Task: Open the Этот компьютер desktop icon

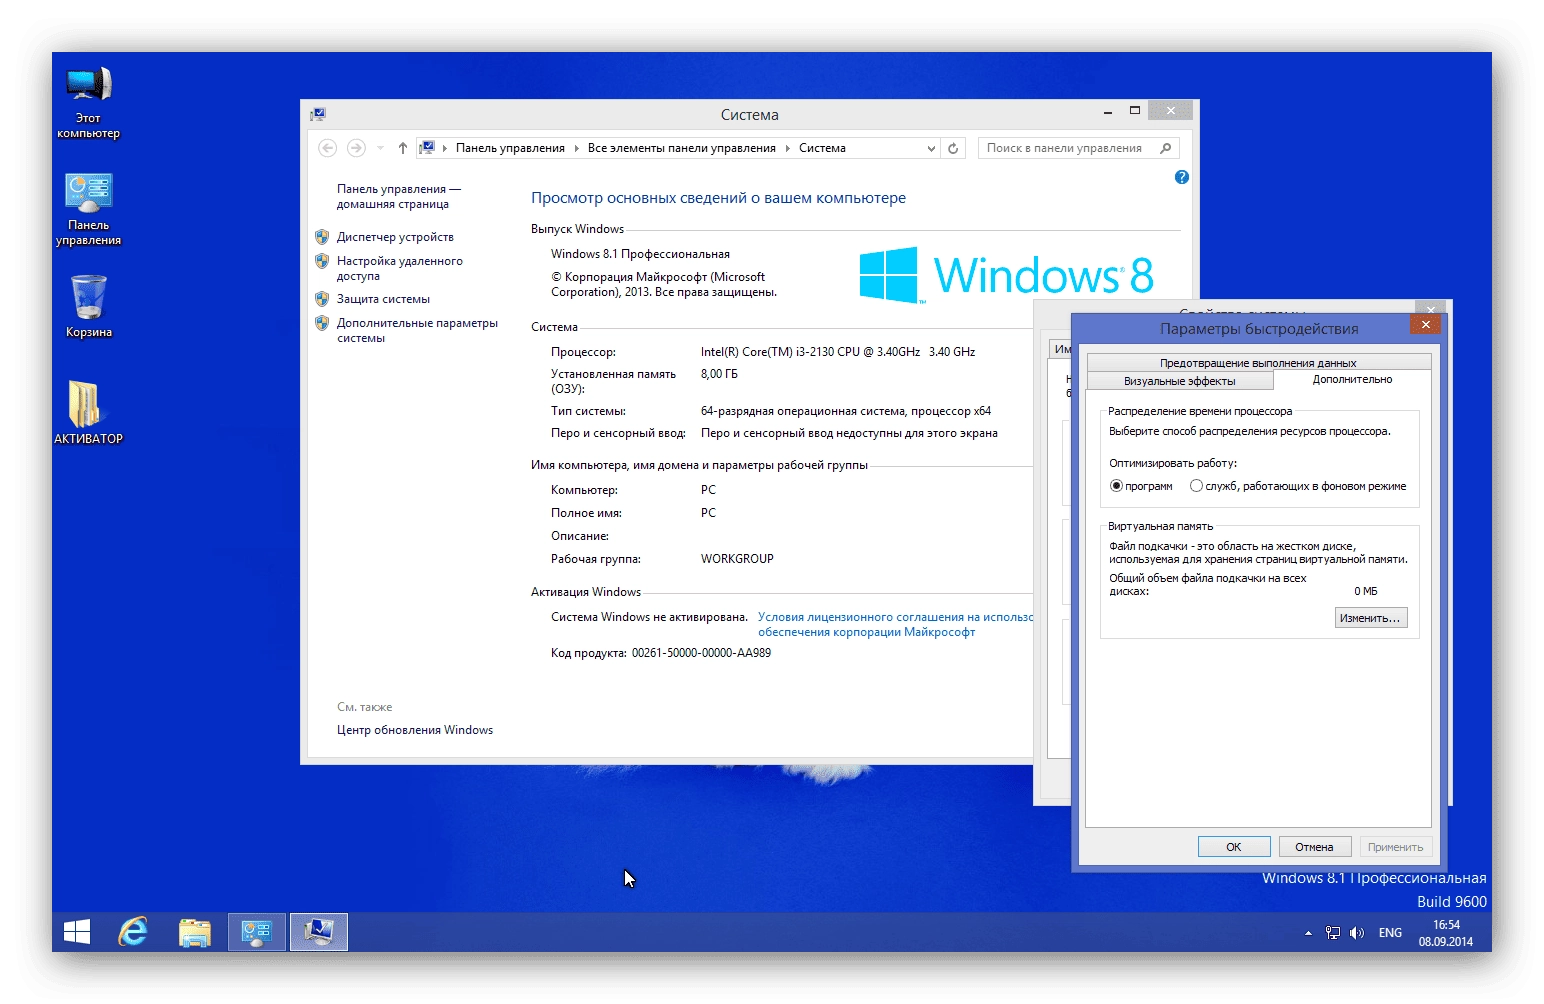Action: pyautogui.click(x=88, y=102)
